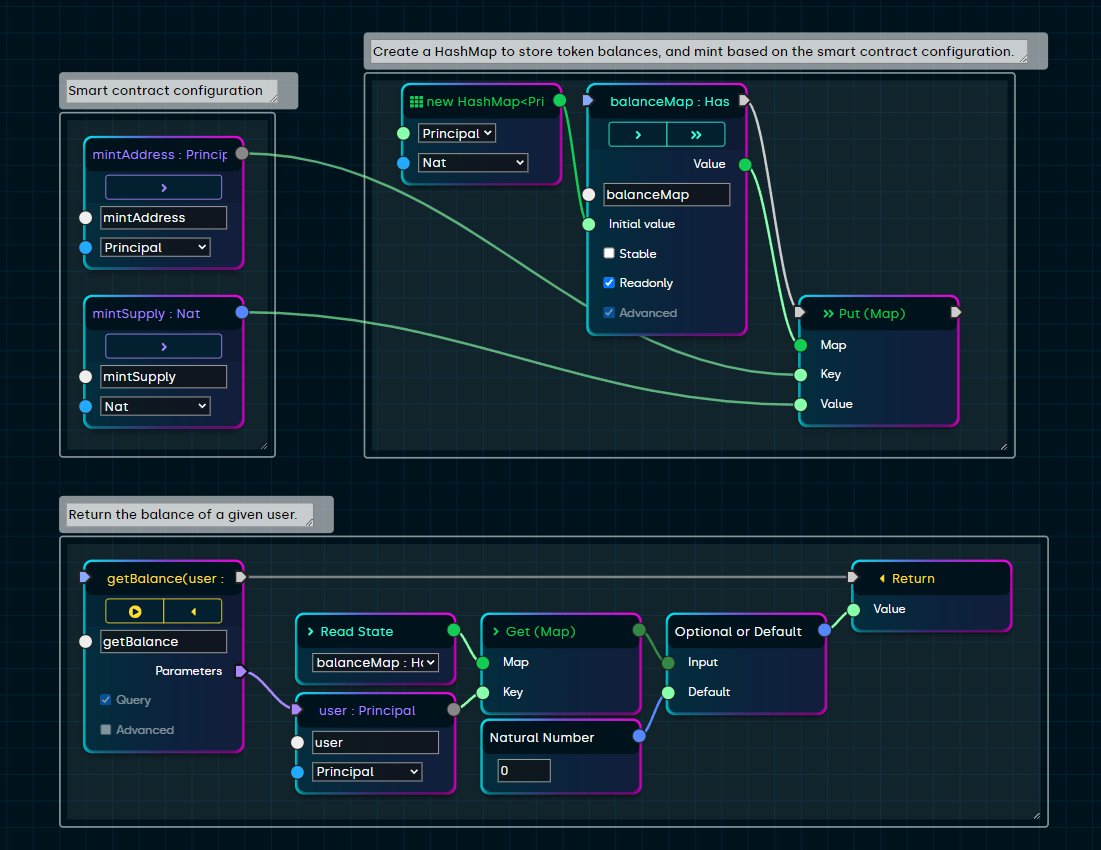Select the Optional or Default node header
The width and height of the screenshot is (1101, 850).
[x=740, y=631]
